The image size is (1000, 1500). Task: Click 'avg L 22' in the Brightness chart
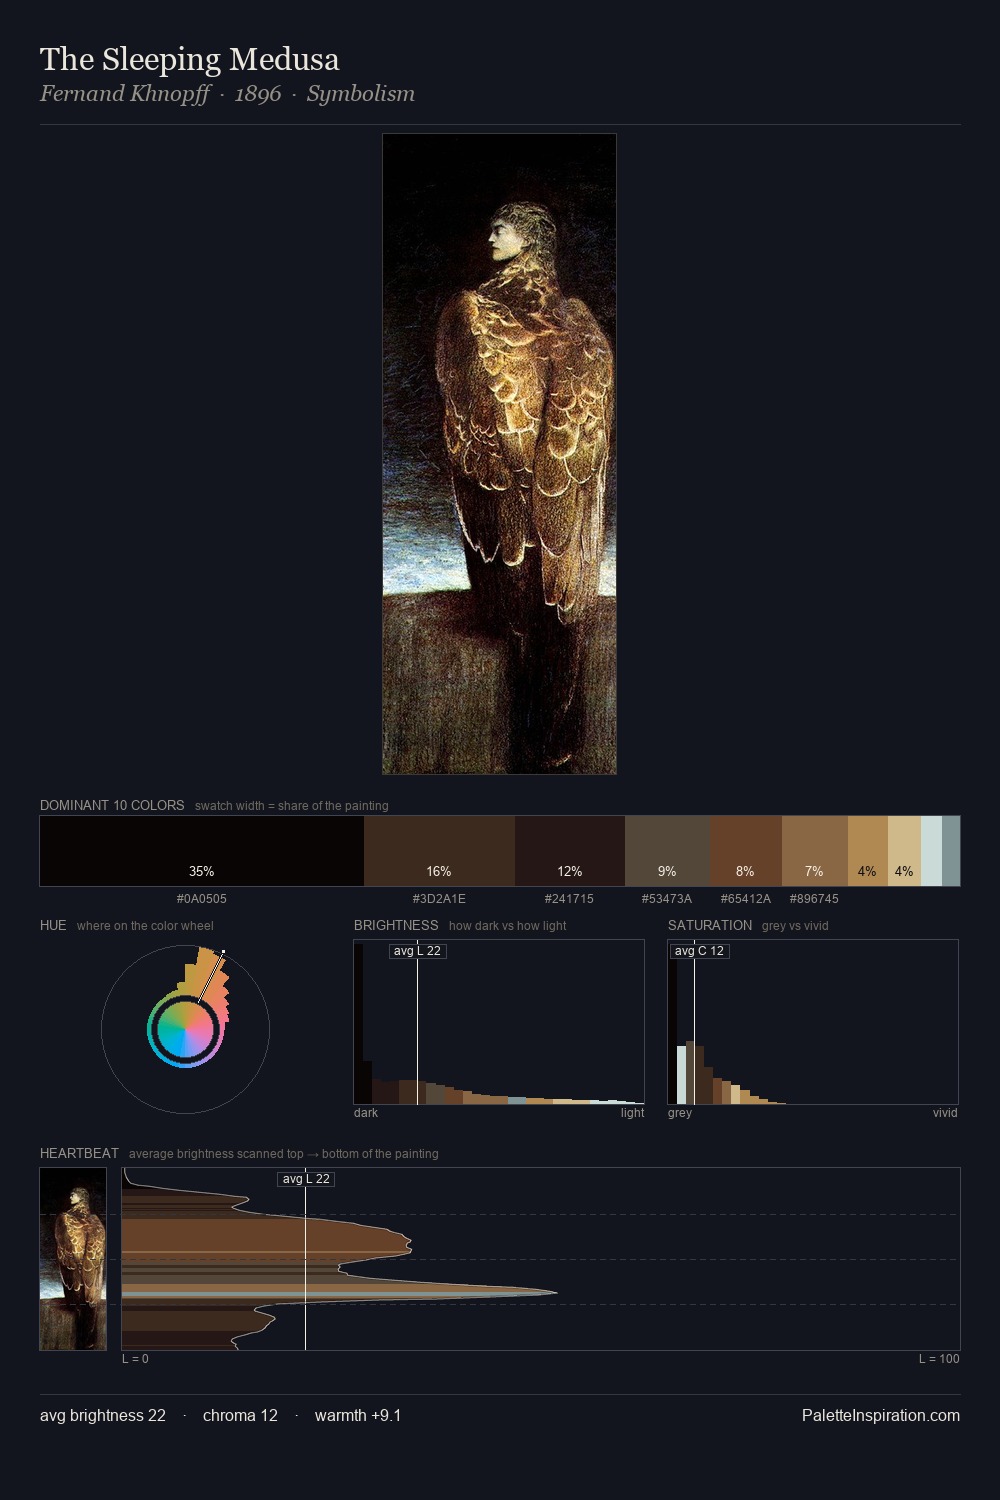(x=418, y=951)
